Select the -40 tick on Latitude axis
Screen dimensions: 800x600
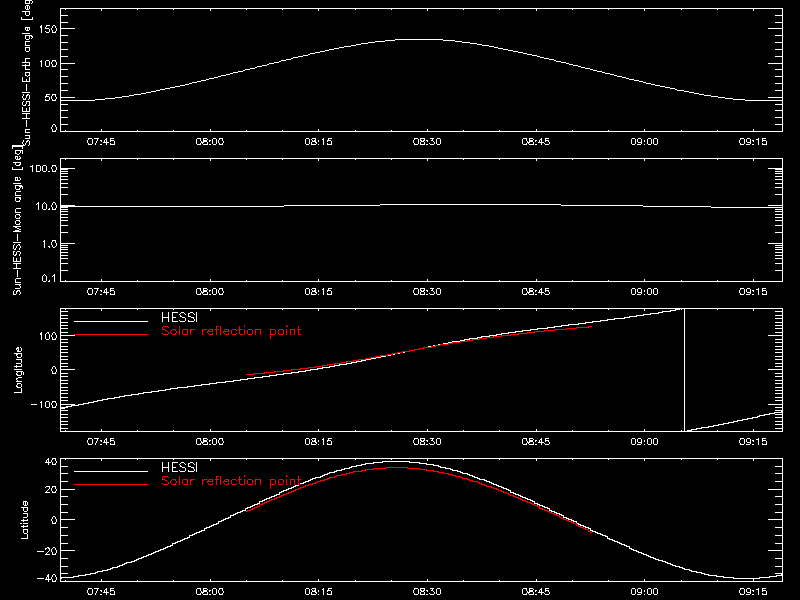click(x=47, y=578)
